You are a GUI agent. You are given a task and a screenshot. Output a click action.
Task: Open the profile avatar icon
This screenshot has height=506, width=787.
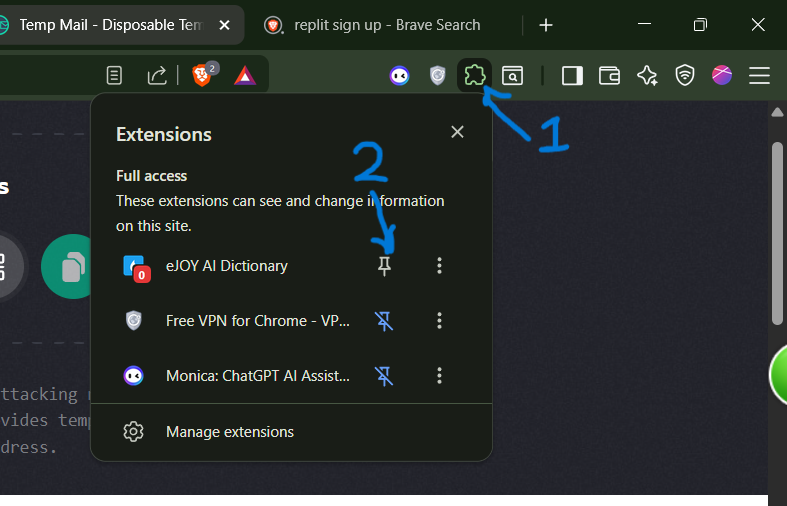pos(722,75)
